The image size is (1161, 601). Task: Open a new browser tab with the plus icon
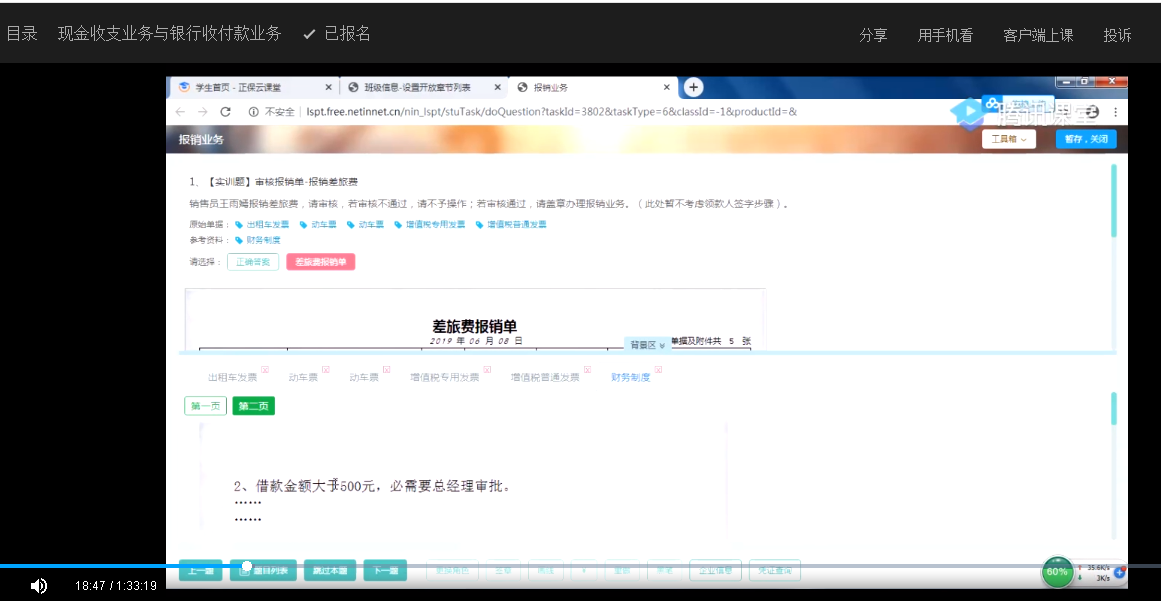click(x=694, y=88)
